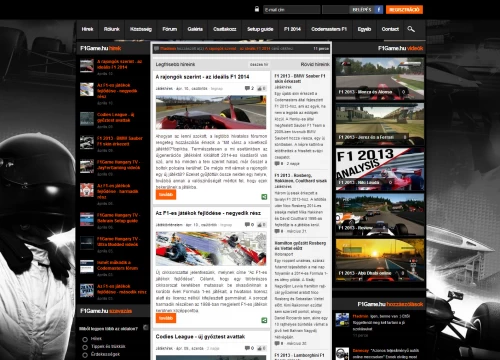Open the Galéria menu item
The height and width of the screenshot is (360, 500).
click(195, 29)
